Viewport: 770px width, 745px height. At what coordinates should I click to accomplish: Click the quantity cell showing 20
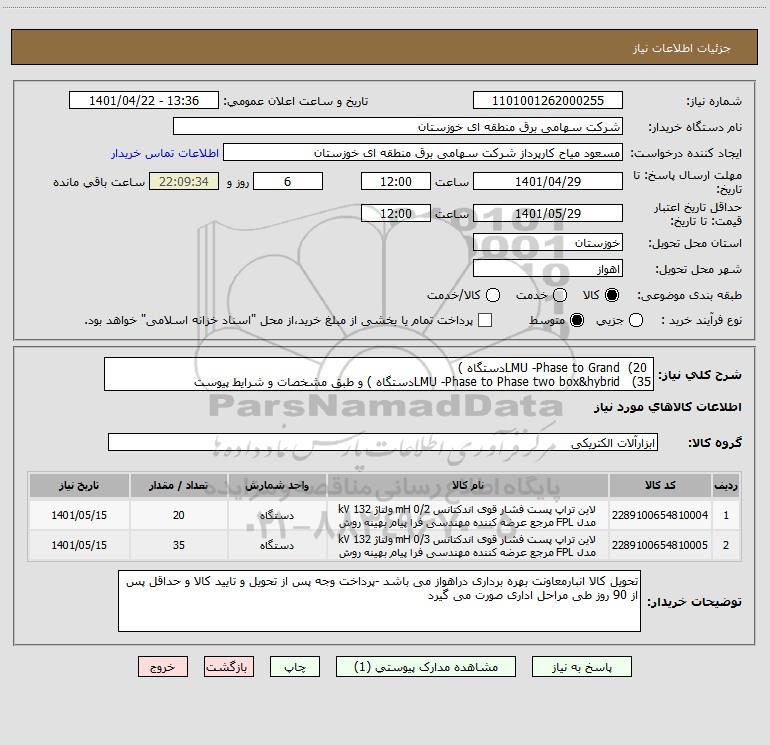coord(178,515)
